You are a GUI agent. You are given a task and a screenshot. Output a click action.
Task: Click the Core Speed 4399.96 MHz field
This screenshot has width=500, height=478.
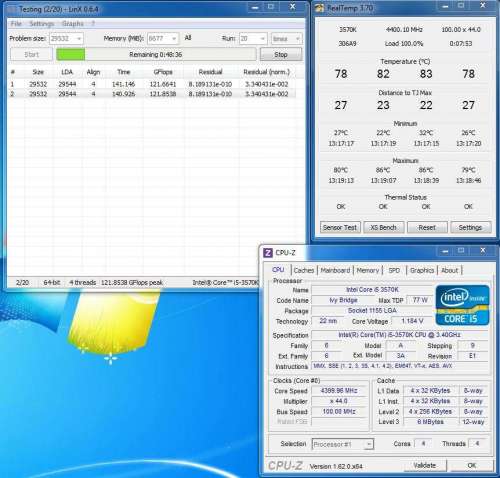point(339,391)
